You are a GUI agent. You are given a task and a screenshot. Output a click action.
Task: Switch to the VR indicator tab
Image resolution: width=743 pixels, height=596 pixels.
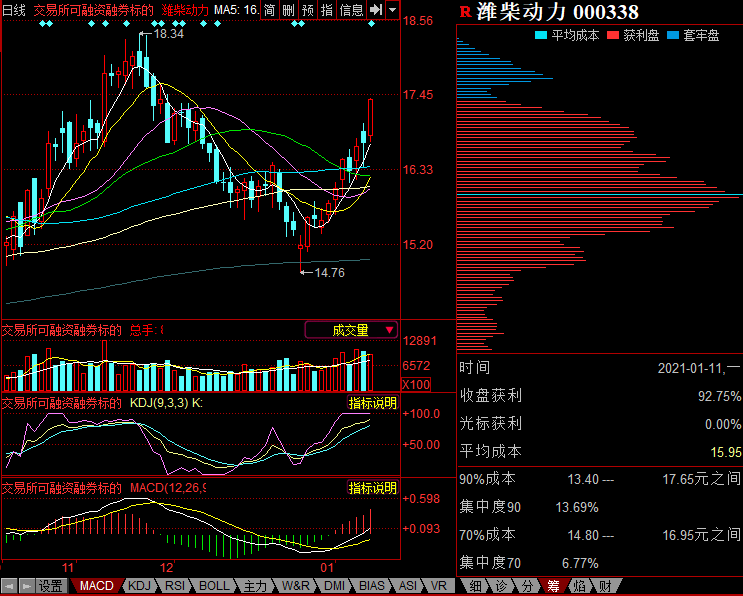pyautogui.click(x=439, y=586)
